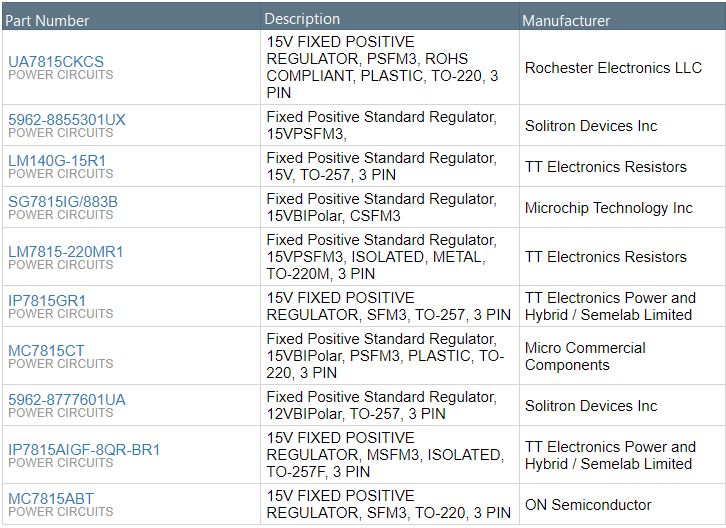Select the Microchip Technology Inc cell
Viewport: 726px width, 528px height.
tap(608, 208)
